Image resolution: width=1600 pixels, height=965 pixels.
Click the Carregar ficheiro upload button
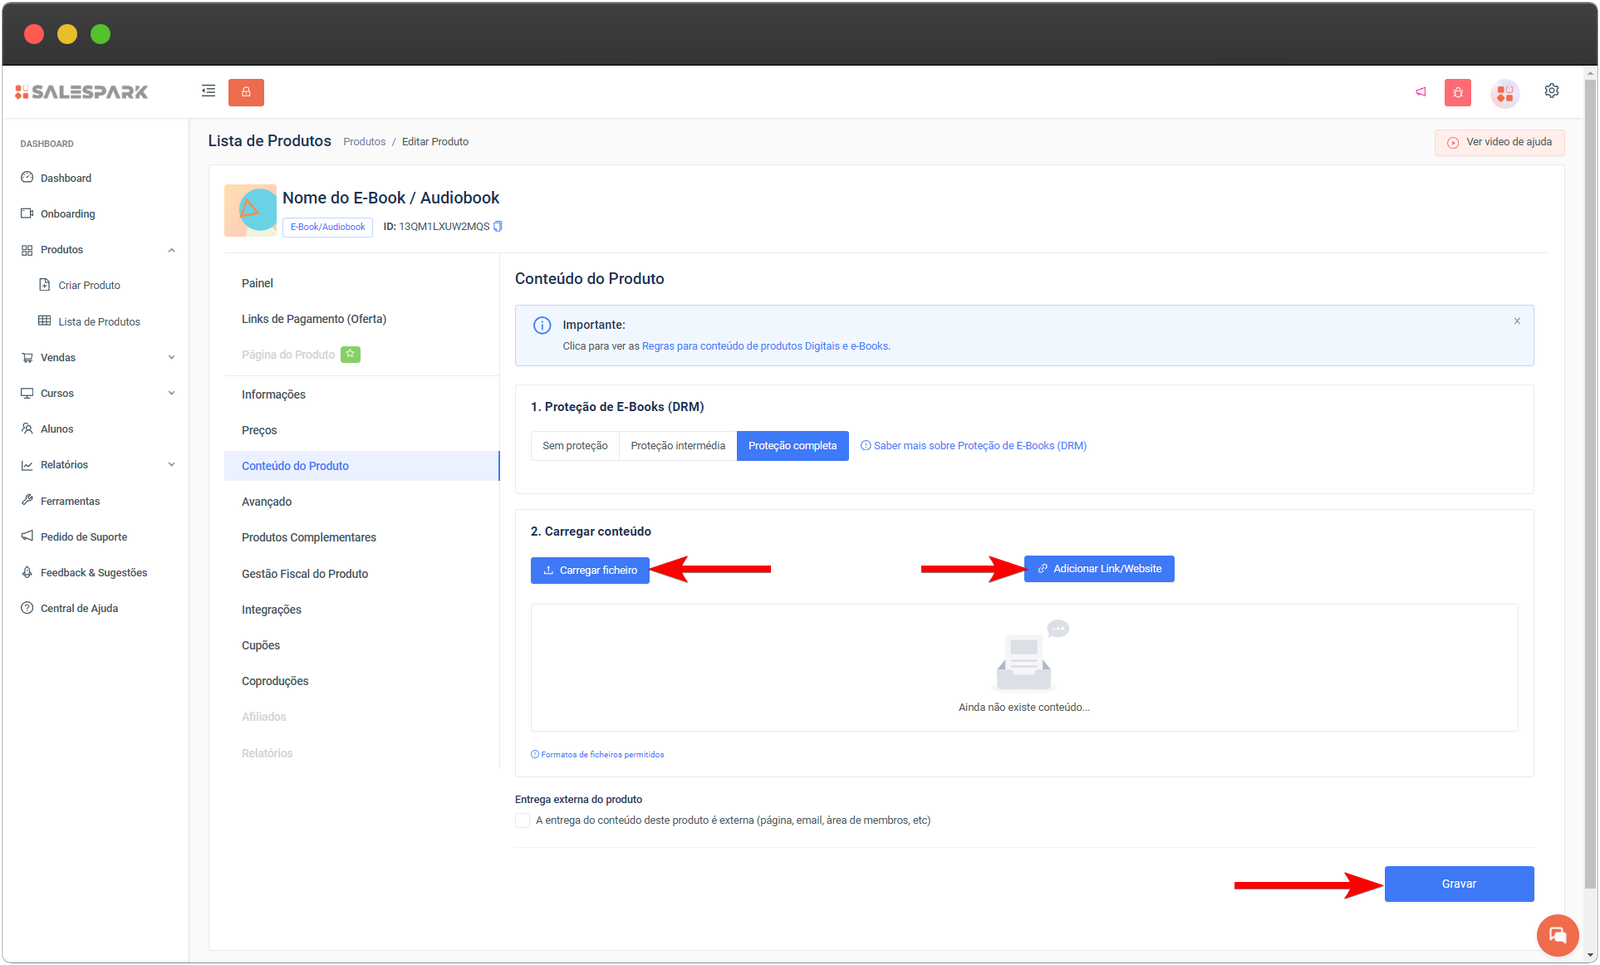tap(590, 570)
